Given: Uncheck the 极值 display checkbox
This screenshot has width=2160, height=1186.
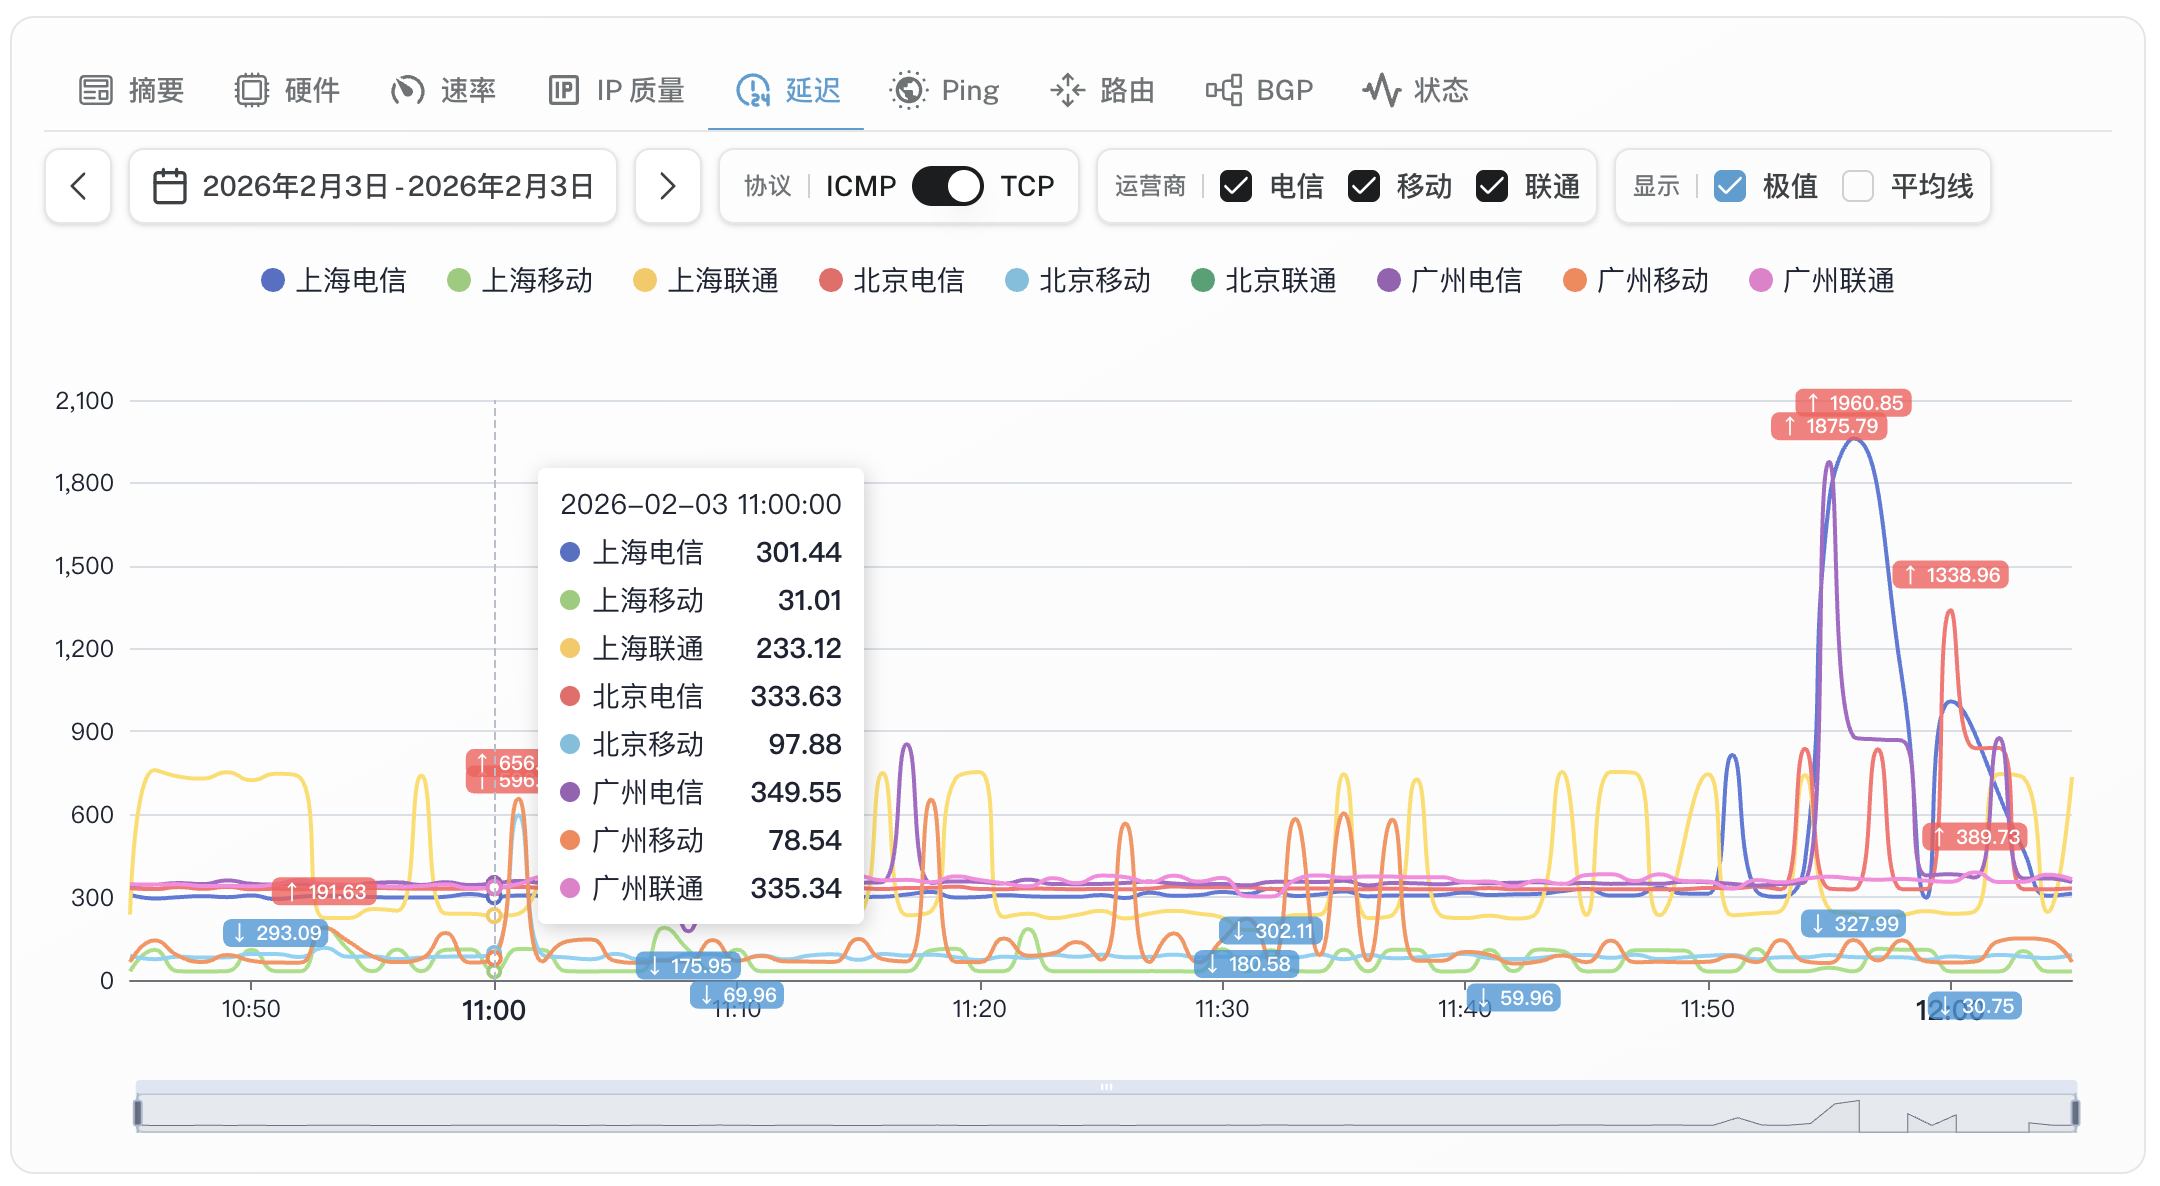Looking at the screenshot, I should (1729, 186).
